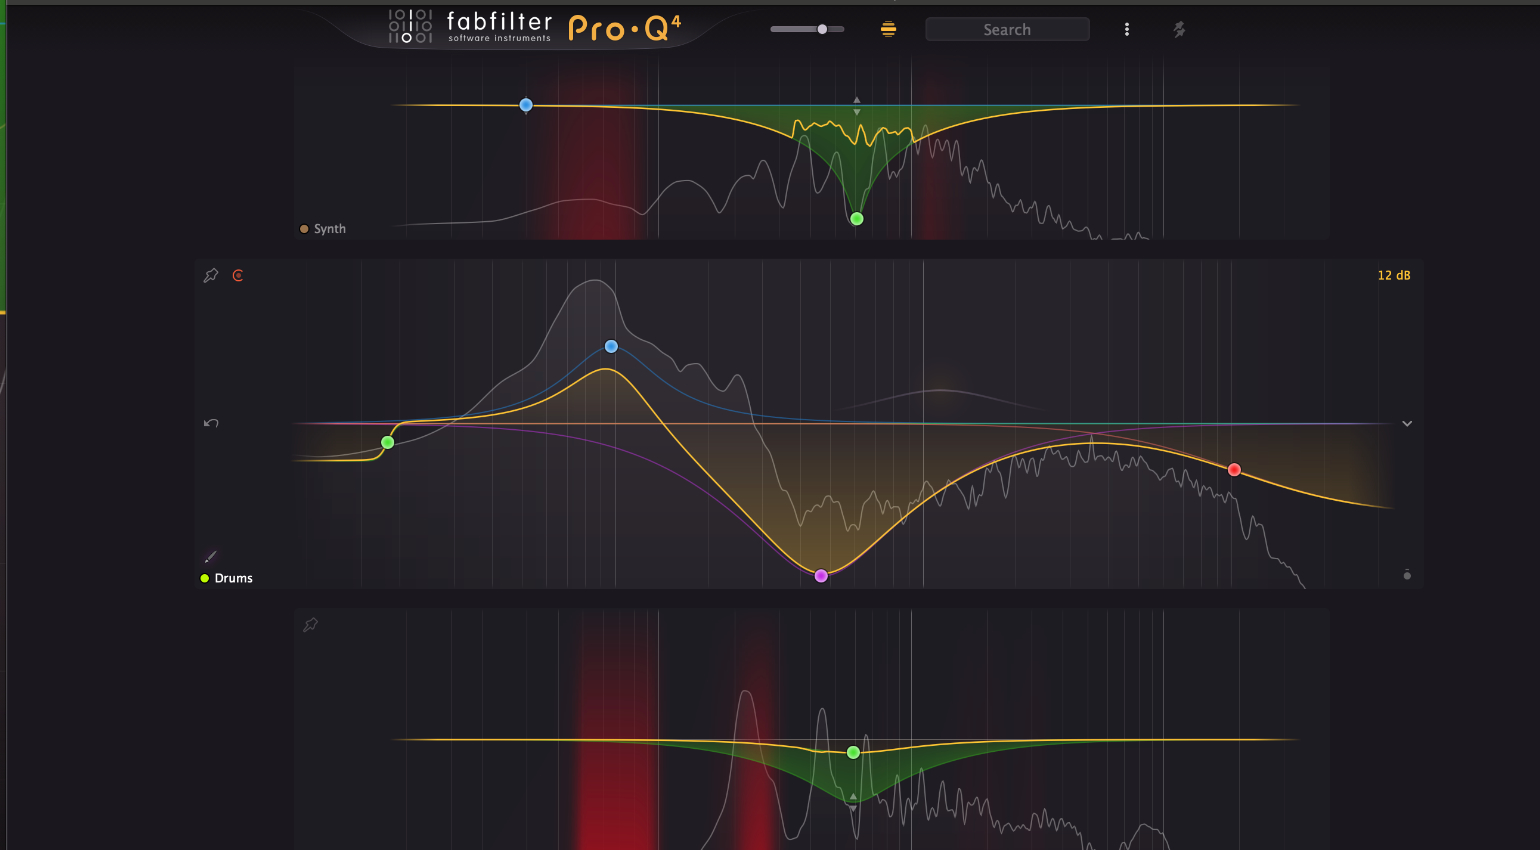Select the green band node in Synth EQ
This screenshot has width=1540, height=850.
click(x=856, y=219)
